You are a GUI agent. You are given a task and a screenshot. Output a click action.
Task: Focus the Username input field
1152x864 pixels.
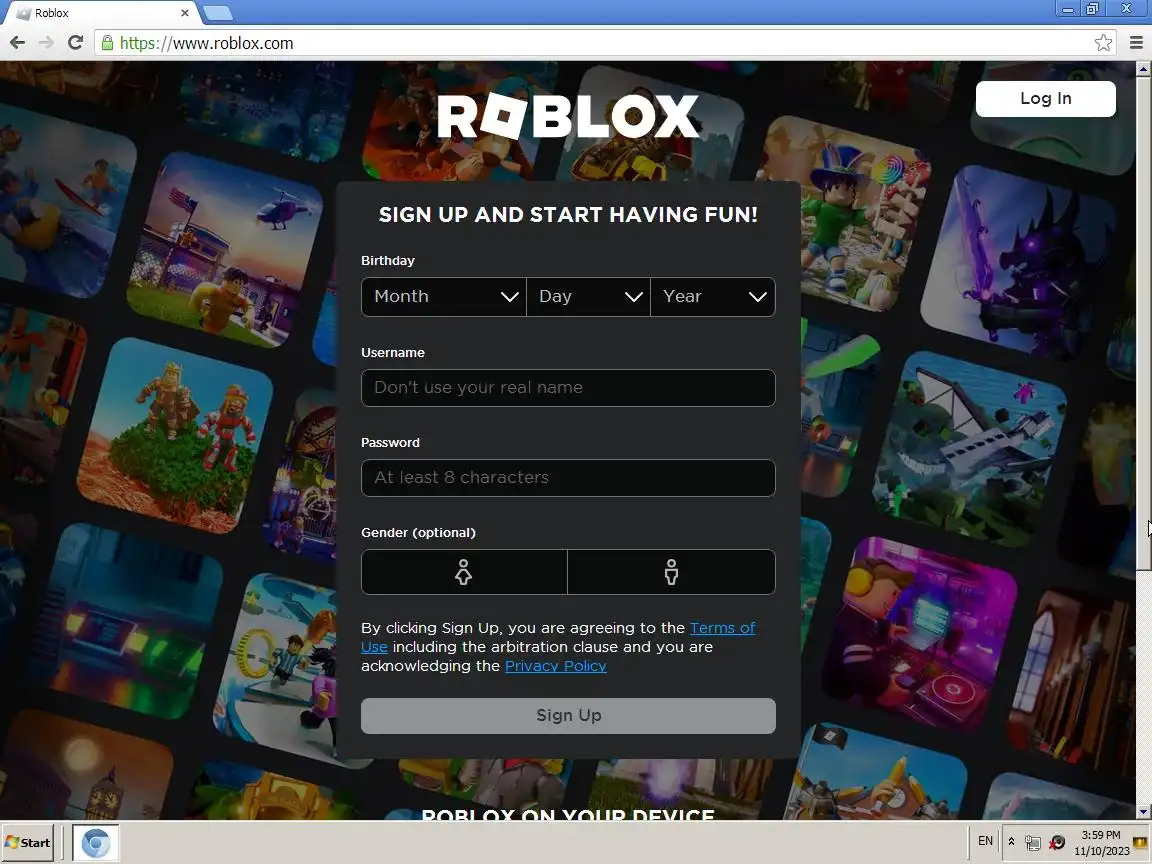pos(568,388)
